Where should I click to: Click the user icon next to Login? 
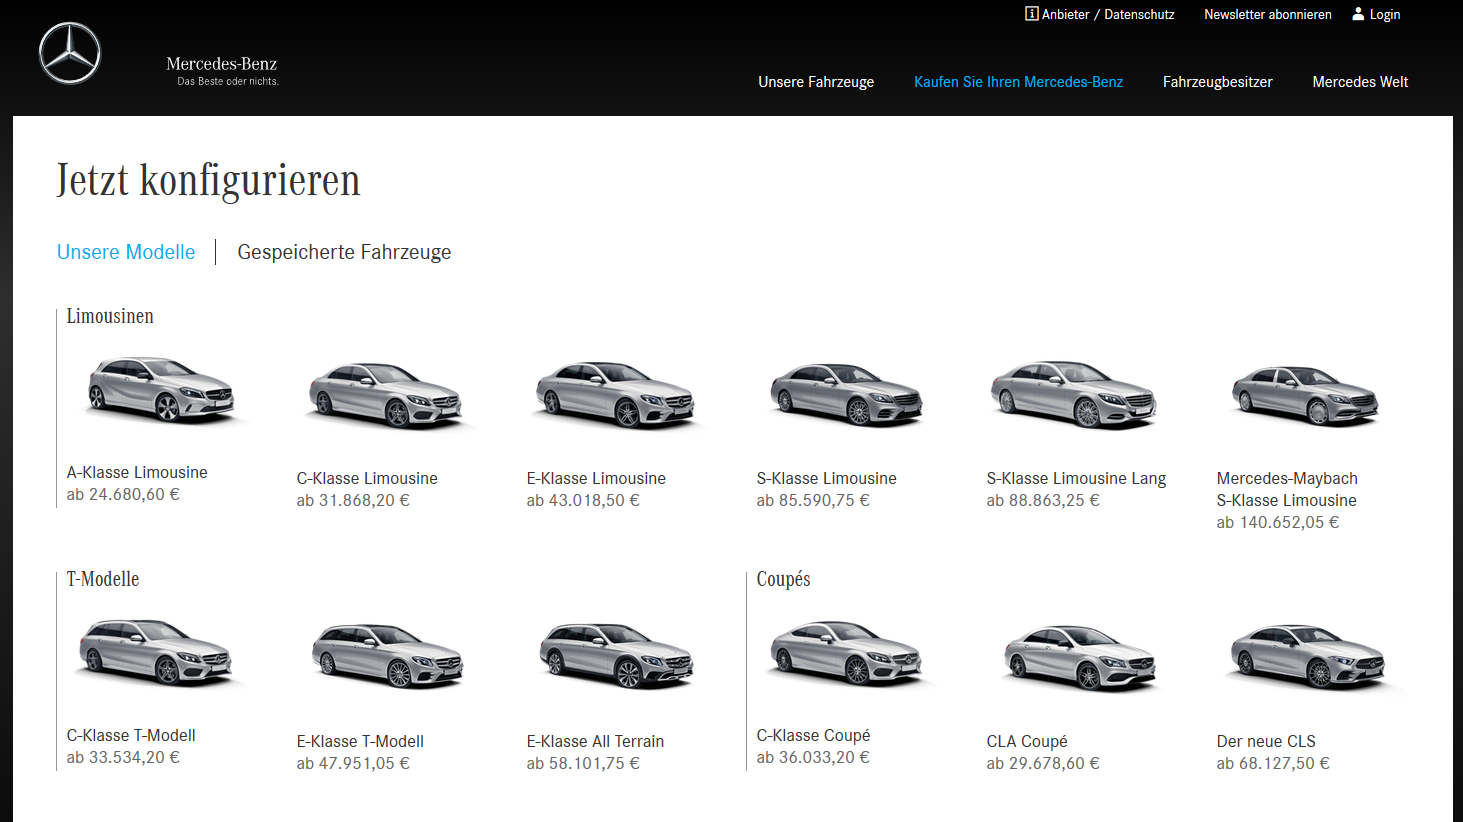coord(1358,14)
